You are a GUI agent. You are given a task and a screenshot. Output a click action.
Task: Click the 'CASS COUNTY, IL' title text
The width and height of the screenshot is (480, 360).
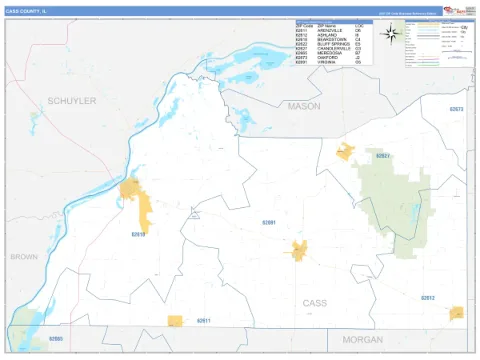click(x=26, y=11)
